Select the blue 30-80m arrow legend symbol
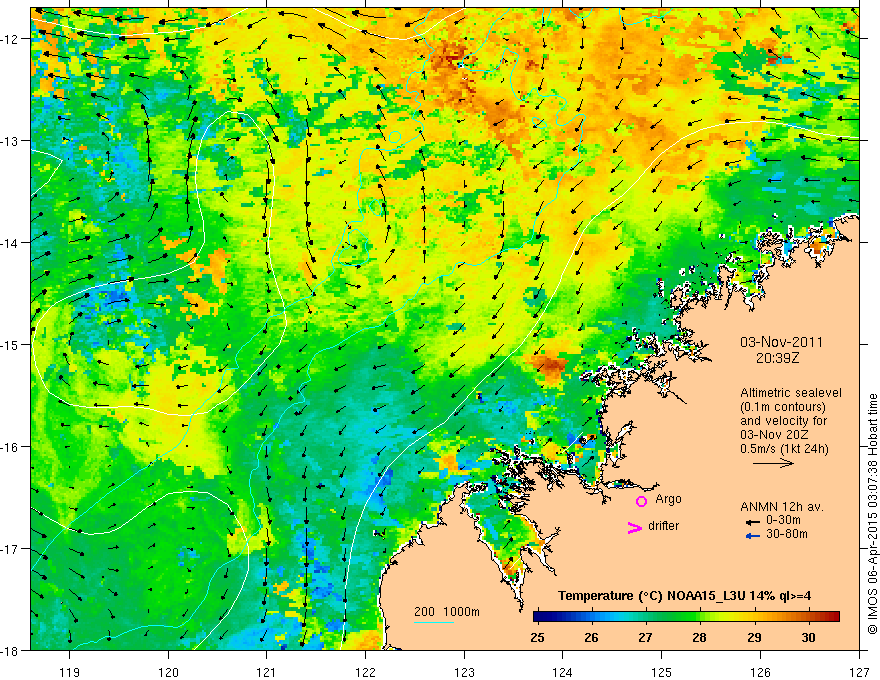Viewport: 880px width, 680px height. tap(753, 536)
